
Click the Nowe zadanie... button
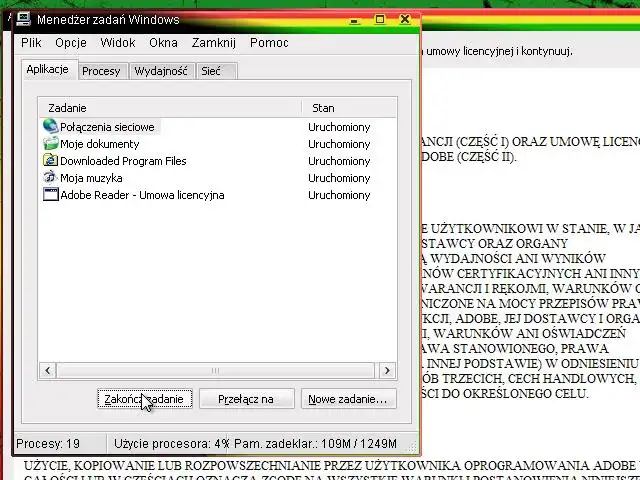pos(348,399)
